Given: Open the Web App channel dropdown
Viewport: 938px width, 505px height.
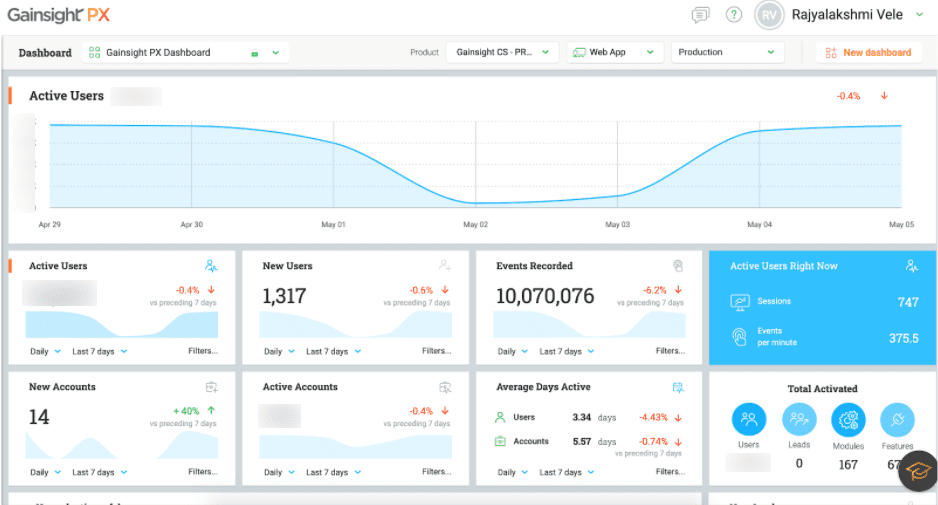Looking at the screenshot, I should click(615, 52).
